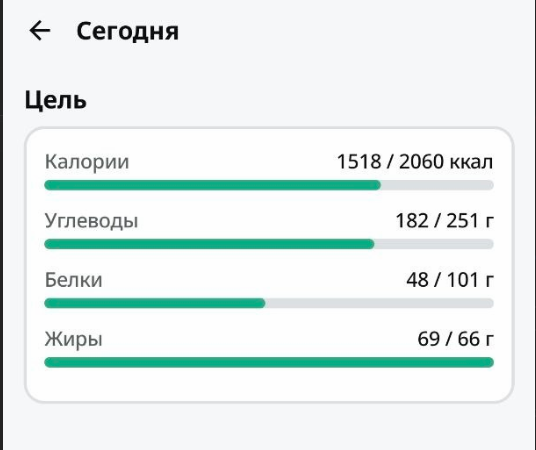The image size is (536, 450).
Task: Tap the 48 / 101 г value
Action: tap(450, 280)
